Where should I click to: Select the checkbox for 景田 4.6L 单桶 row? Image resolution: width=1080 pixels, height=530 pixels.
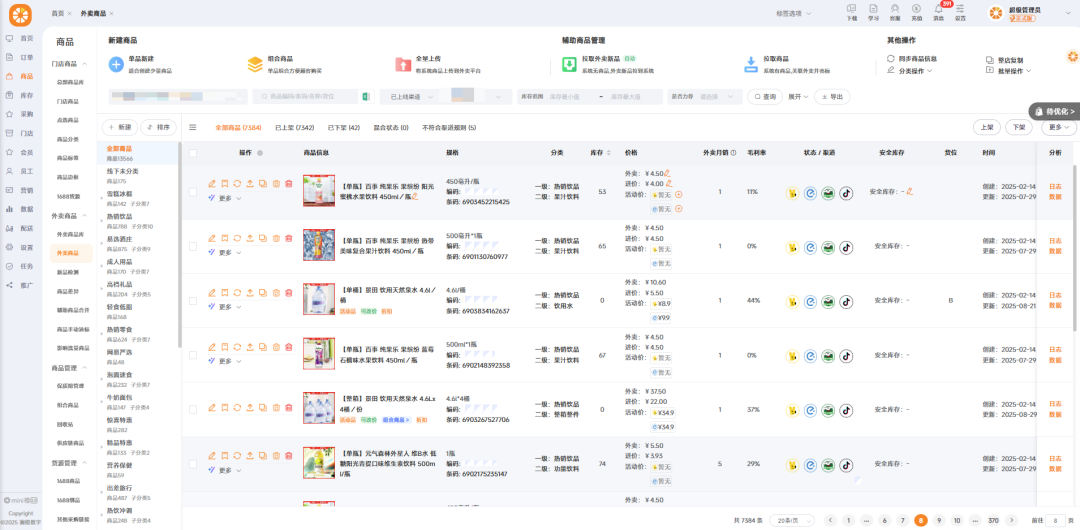tap(193, 300)
